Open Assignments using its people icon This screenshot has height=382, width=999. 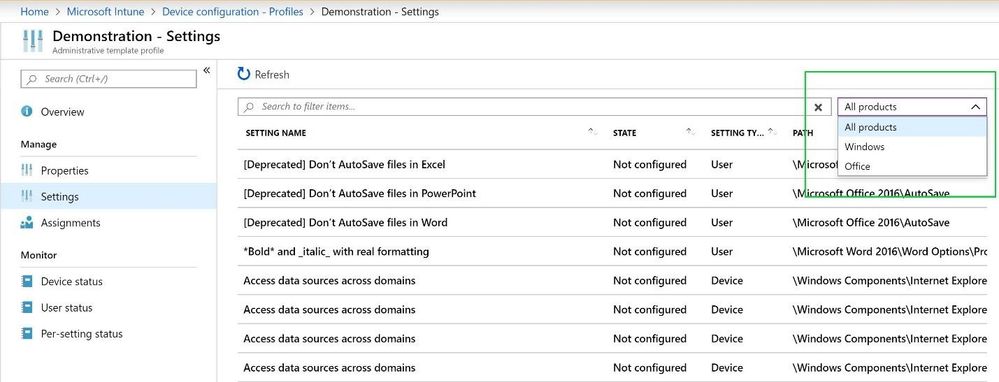click(x=27, y=223)
